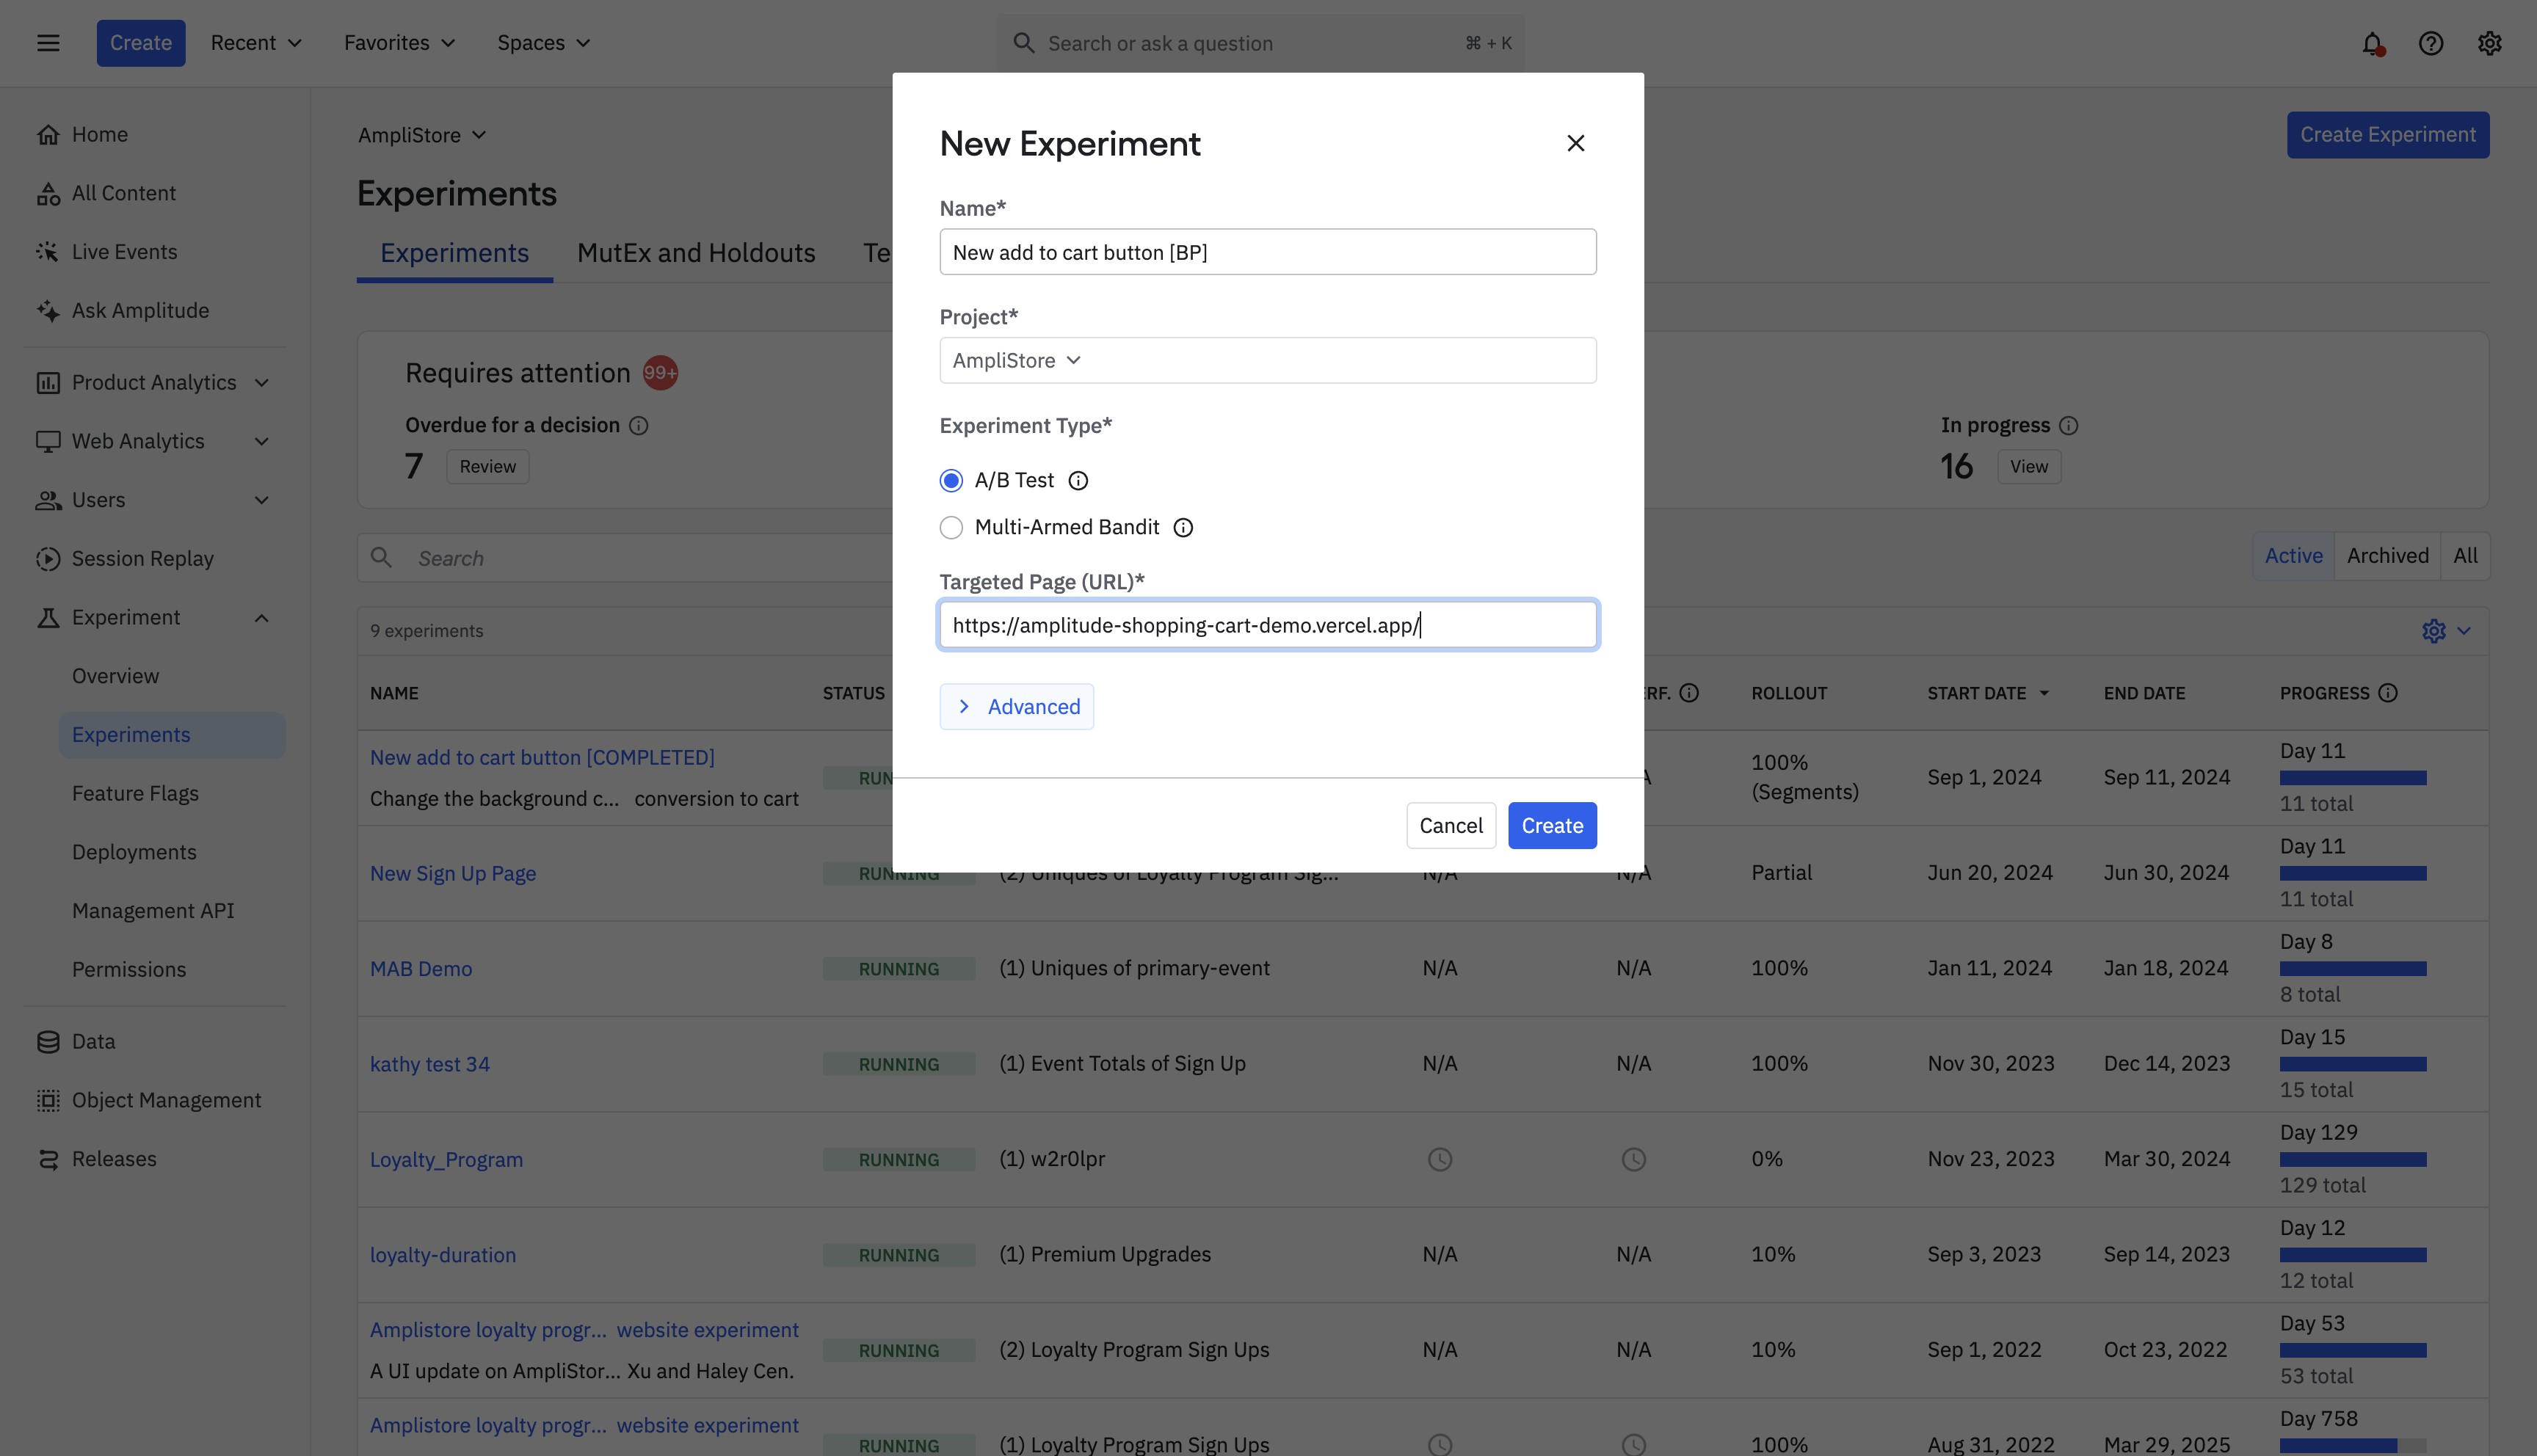2537x1456 pixels.
Task: Click the A/B Test info icon
Action: tap(1078, 481)
